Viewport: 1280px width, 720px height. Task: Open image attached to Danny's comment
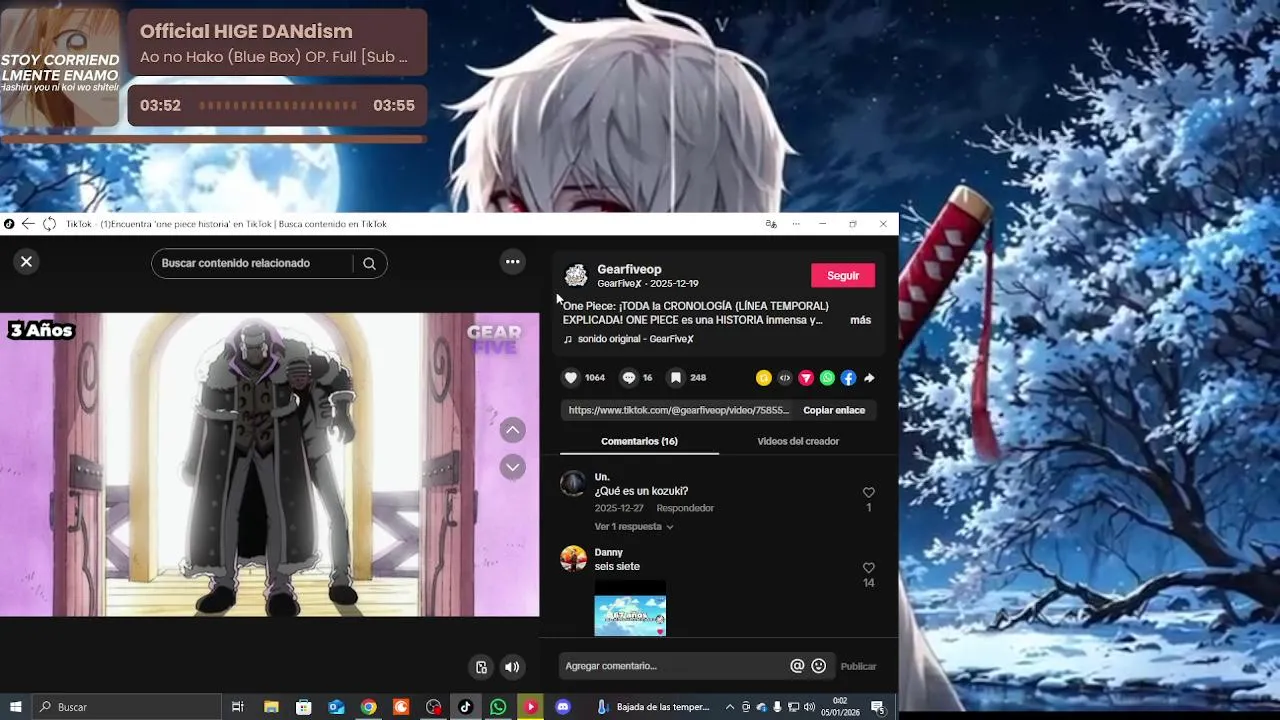click(x=630, y=608)
